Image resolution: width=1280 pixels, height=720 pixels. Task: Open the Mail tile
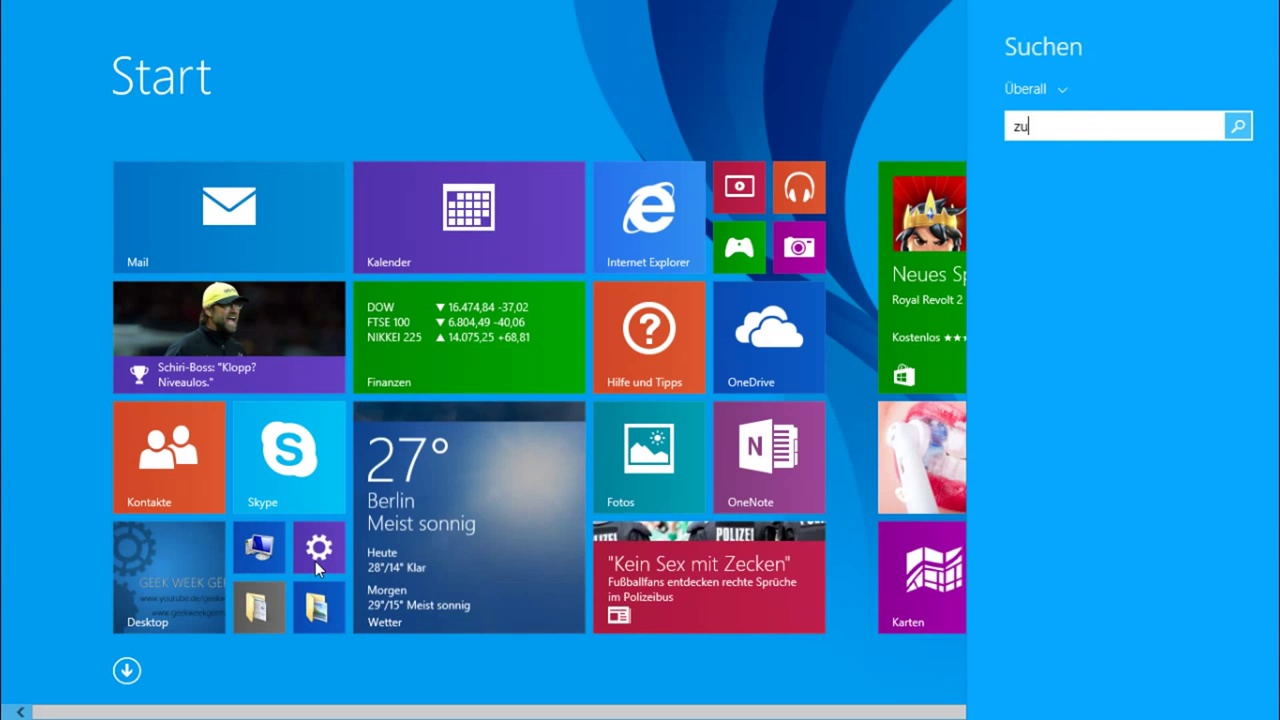coord(228,217)
